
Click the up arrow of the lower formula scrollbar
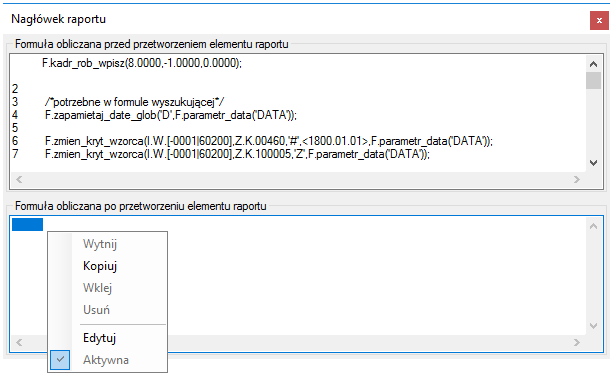[x=593, y=226]
